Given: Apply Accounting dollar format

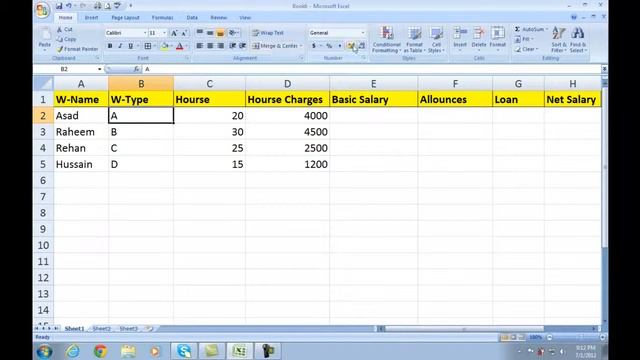Looking at the screenshot, I should point(314,46).
